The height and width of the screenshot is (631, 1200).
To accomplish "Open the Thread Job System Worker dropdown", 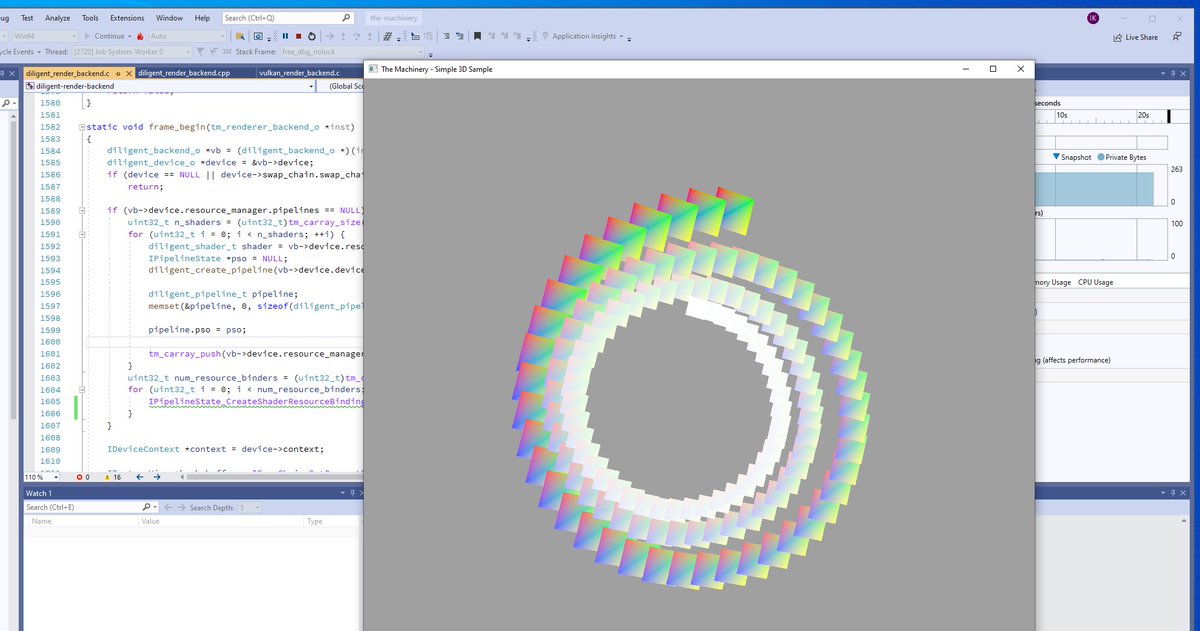I will (x=188, y=51).
